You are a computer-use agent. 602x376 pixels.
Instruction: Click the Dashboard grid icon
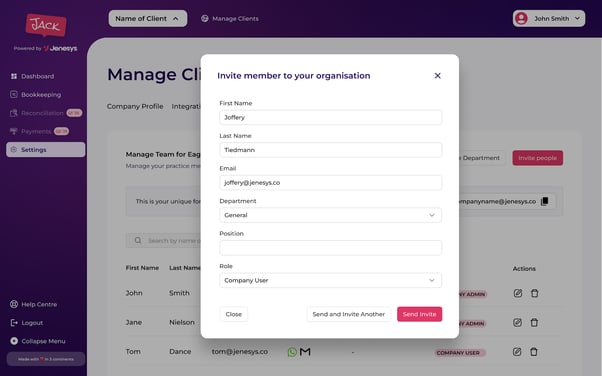point(14,76)
